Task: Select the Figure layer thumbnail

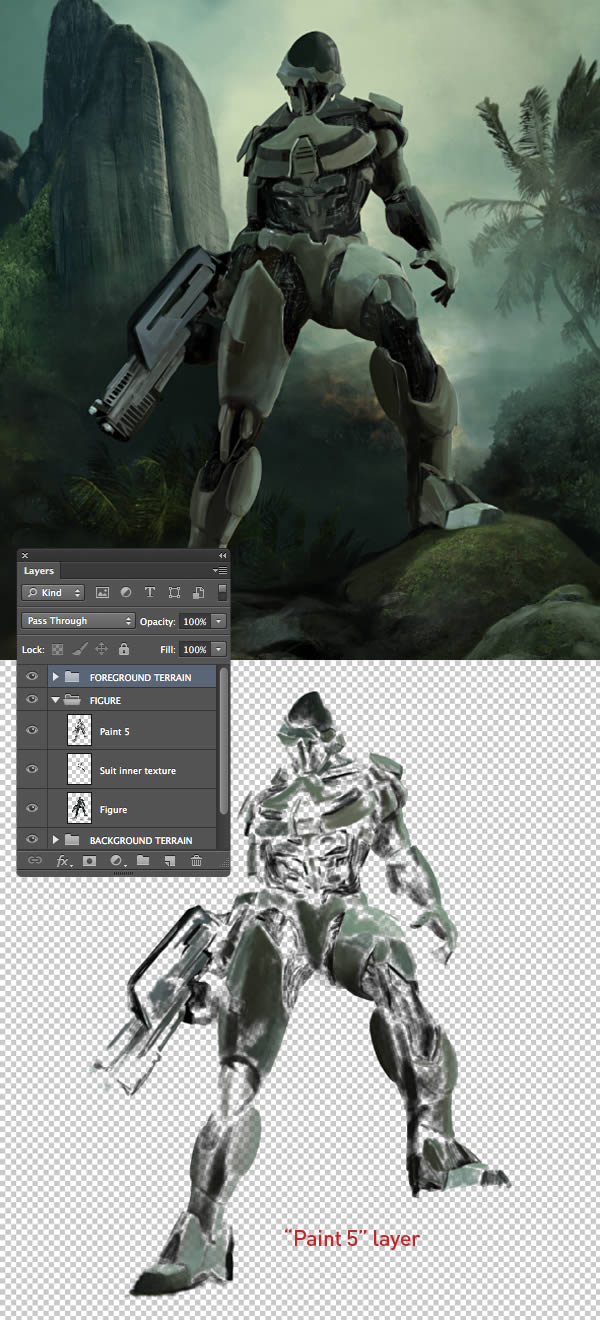Action: click(x=78, y=809)
